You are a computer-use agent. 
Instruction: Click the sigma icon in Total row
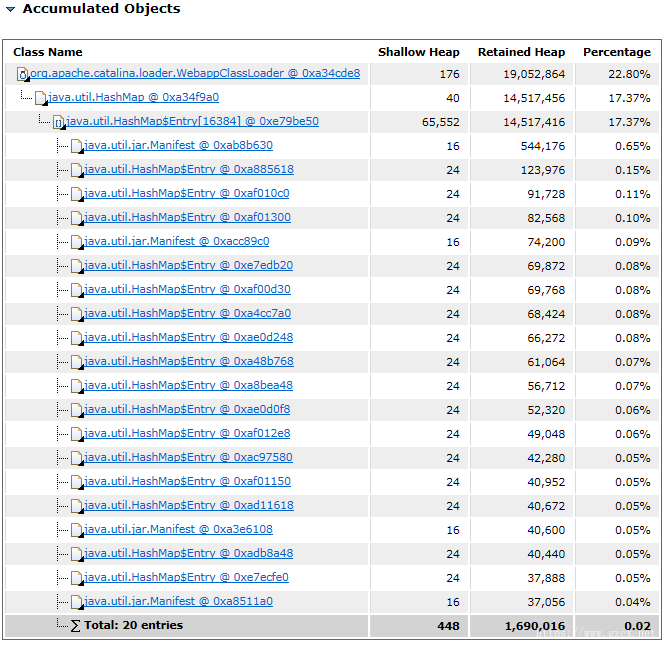75,626
